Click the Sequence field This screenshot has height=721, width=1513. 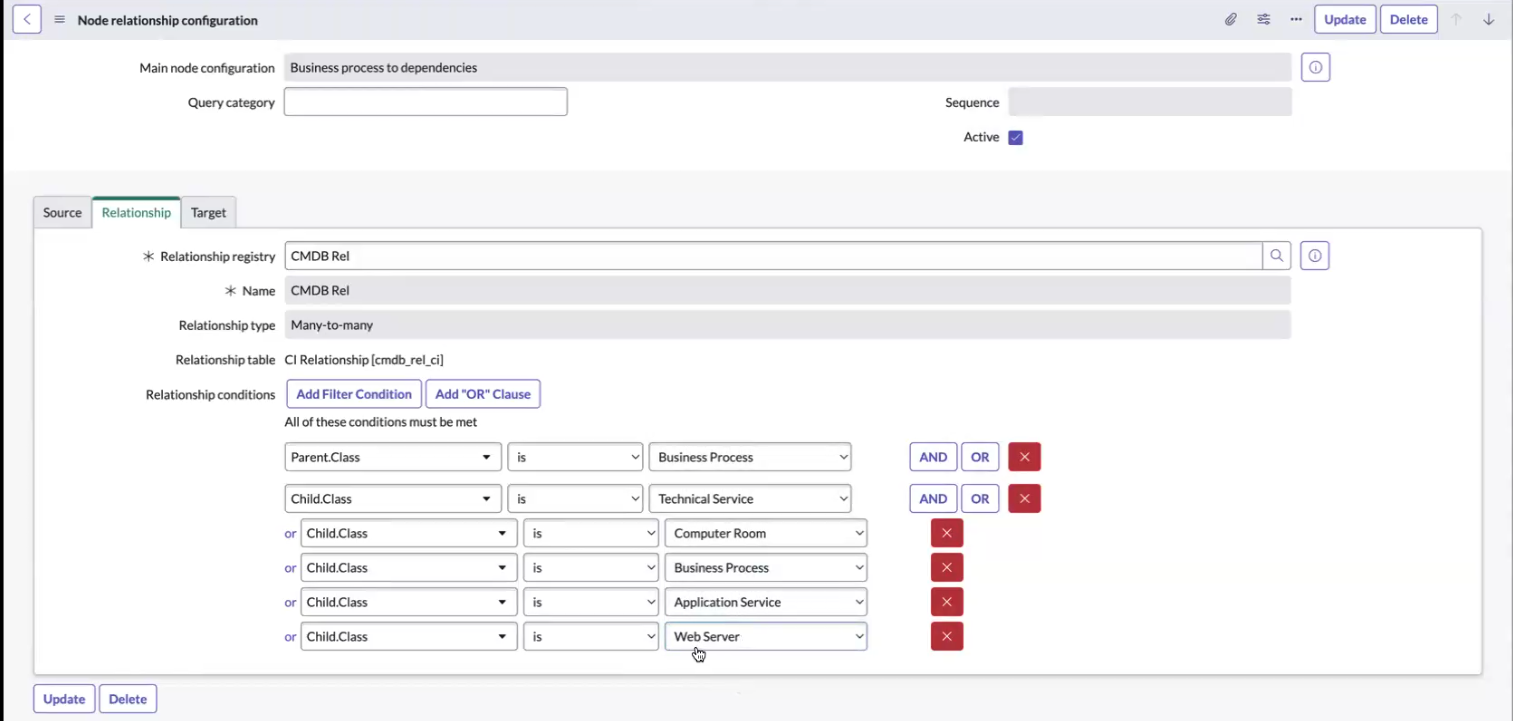coord(1150,102)
